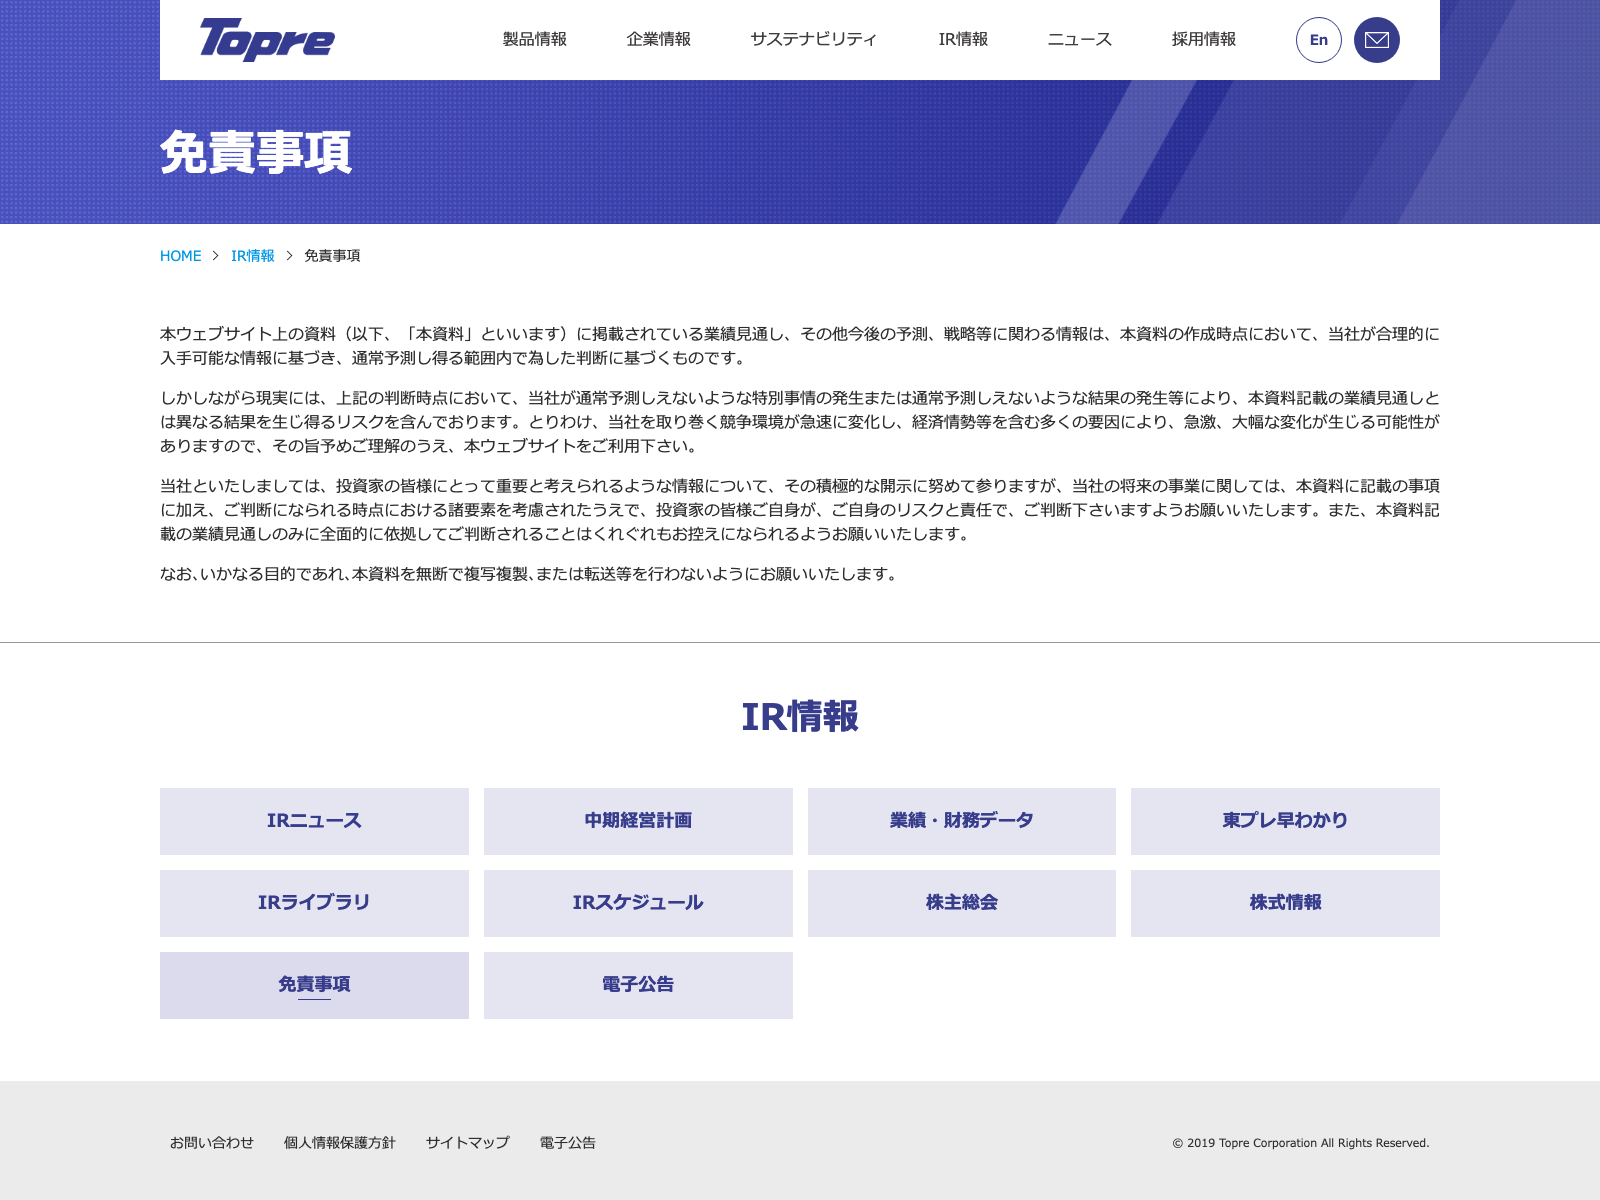
Task: Select サステナビリティ in the navigation
Action: (813, 39)
